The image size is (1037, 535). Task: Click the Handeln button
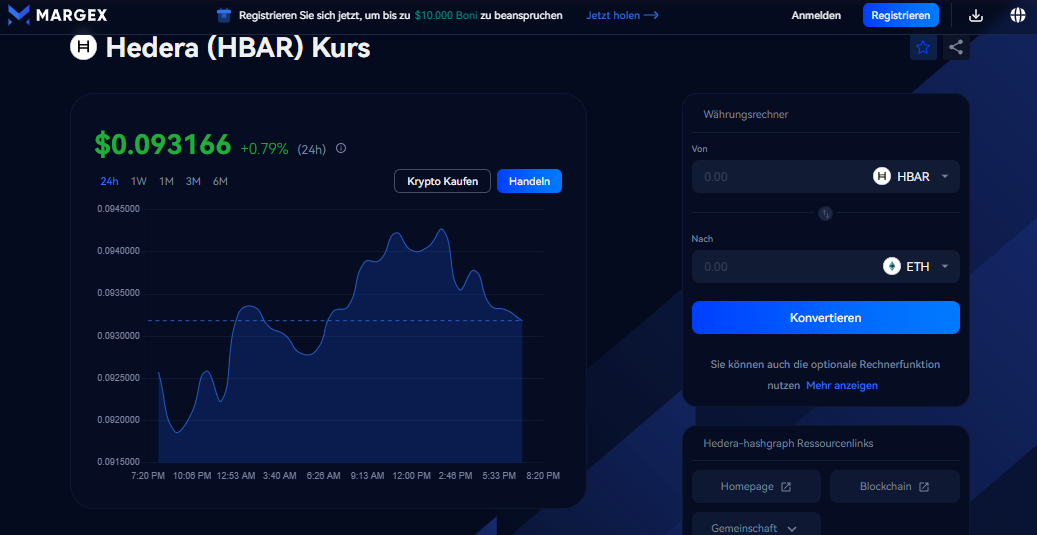[529, 181]
